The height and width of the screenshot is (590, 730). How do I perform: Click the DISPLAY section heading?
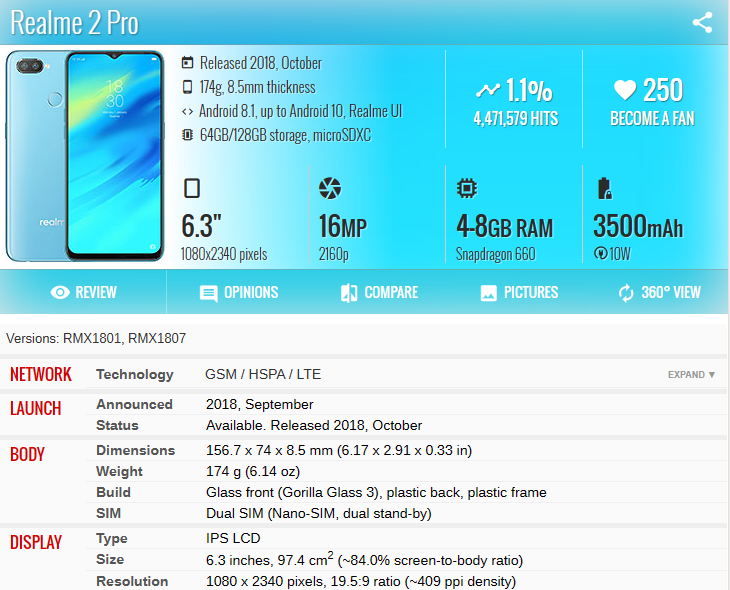click(x=36, y=543)
